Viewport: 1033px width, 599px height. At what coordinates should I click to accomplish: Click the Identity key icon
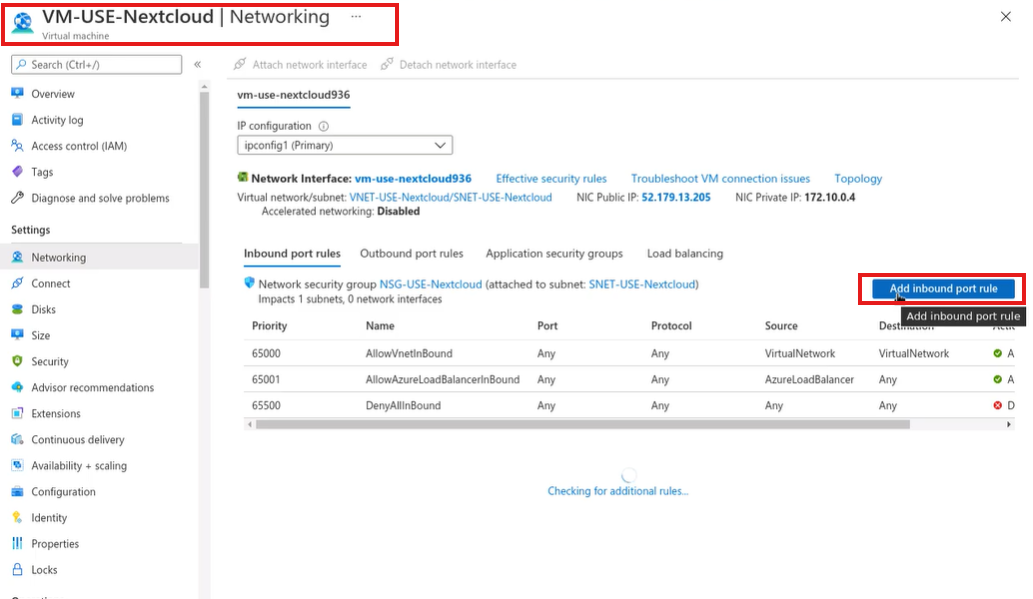click(18, 517)
